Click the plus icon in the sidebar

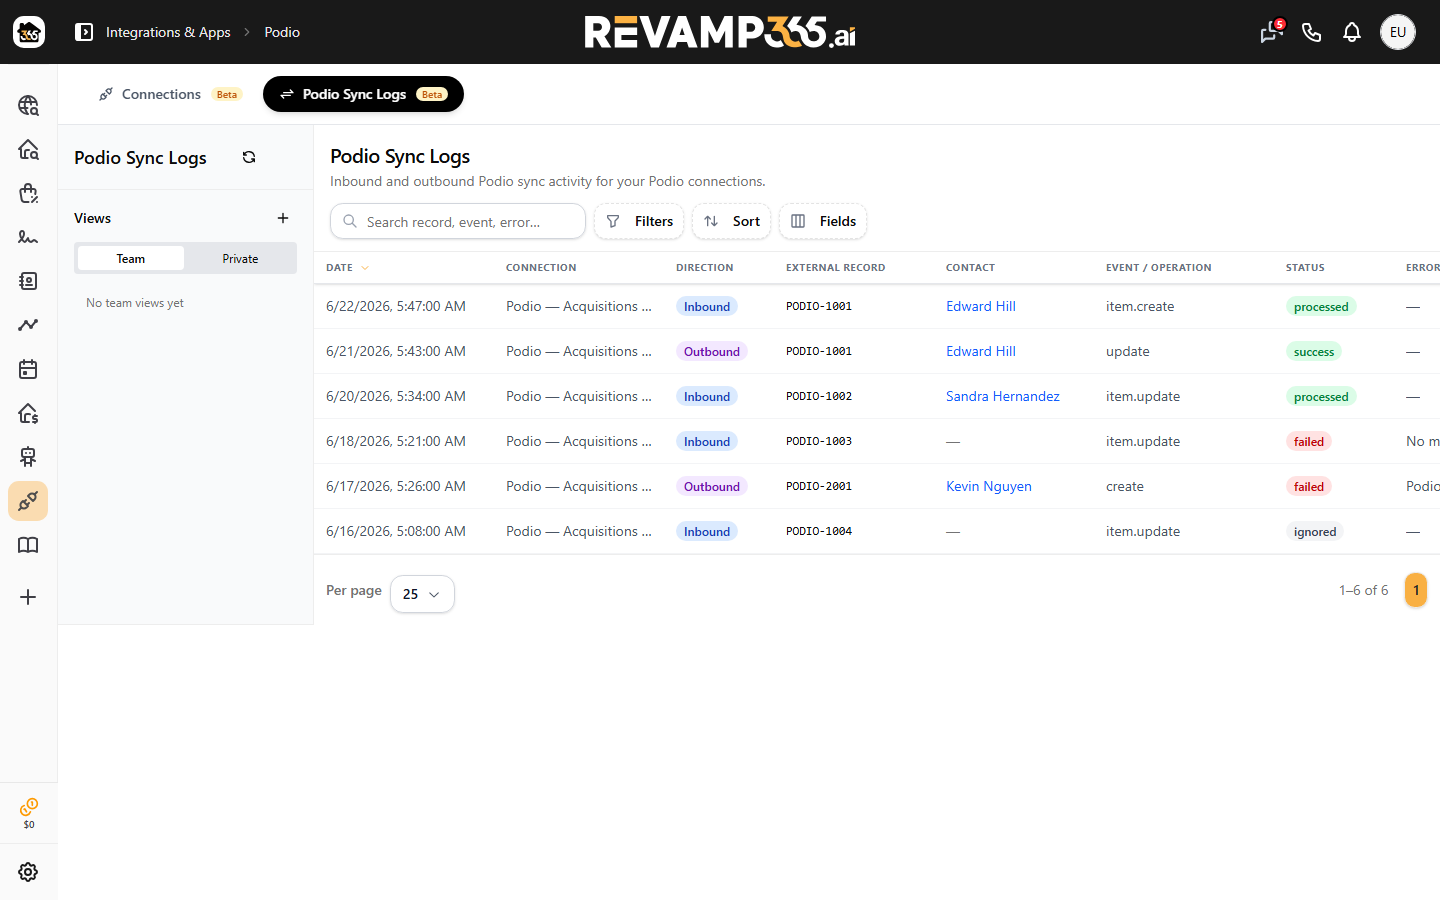(x=28, y=597)
